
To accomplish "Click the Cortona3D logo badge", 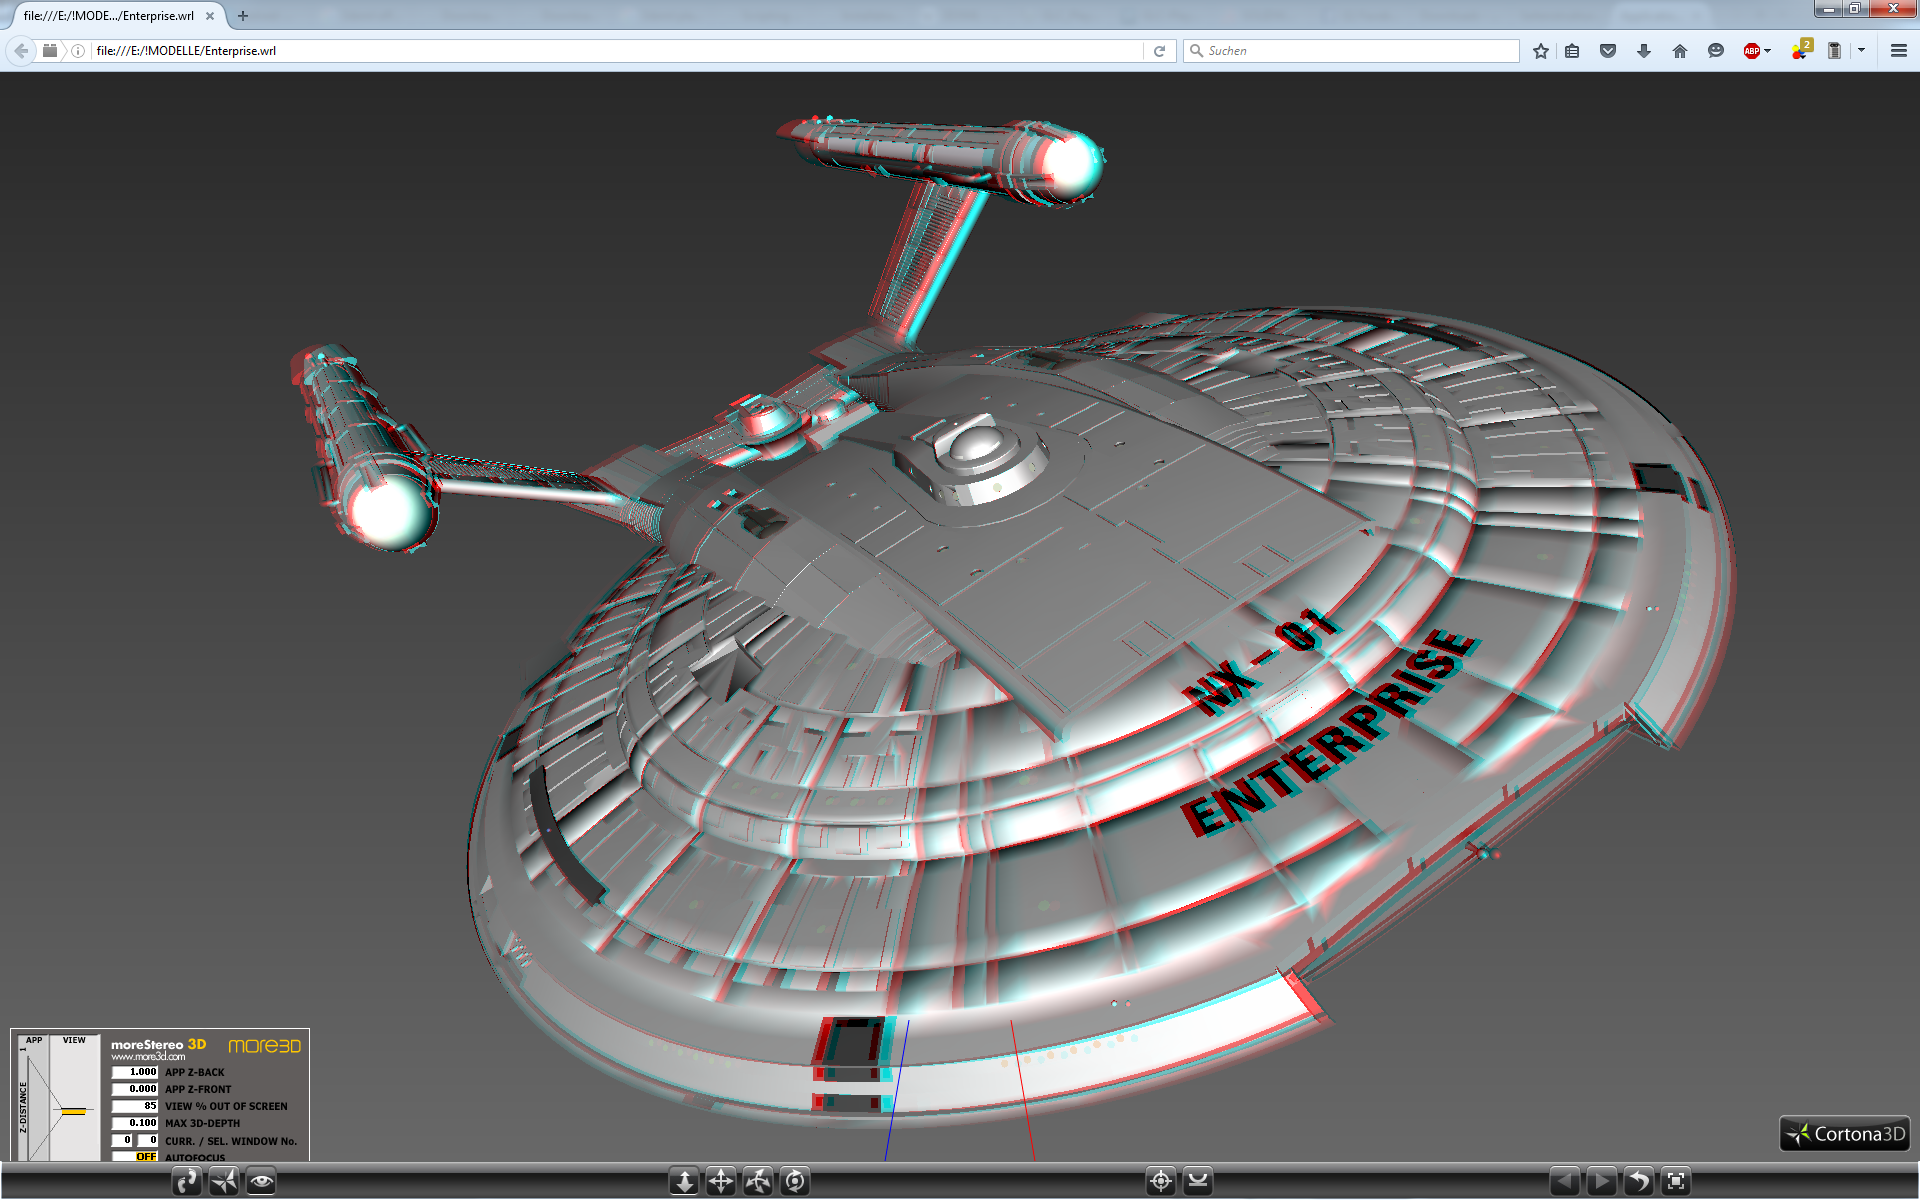I will tap(1845, 1133).
